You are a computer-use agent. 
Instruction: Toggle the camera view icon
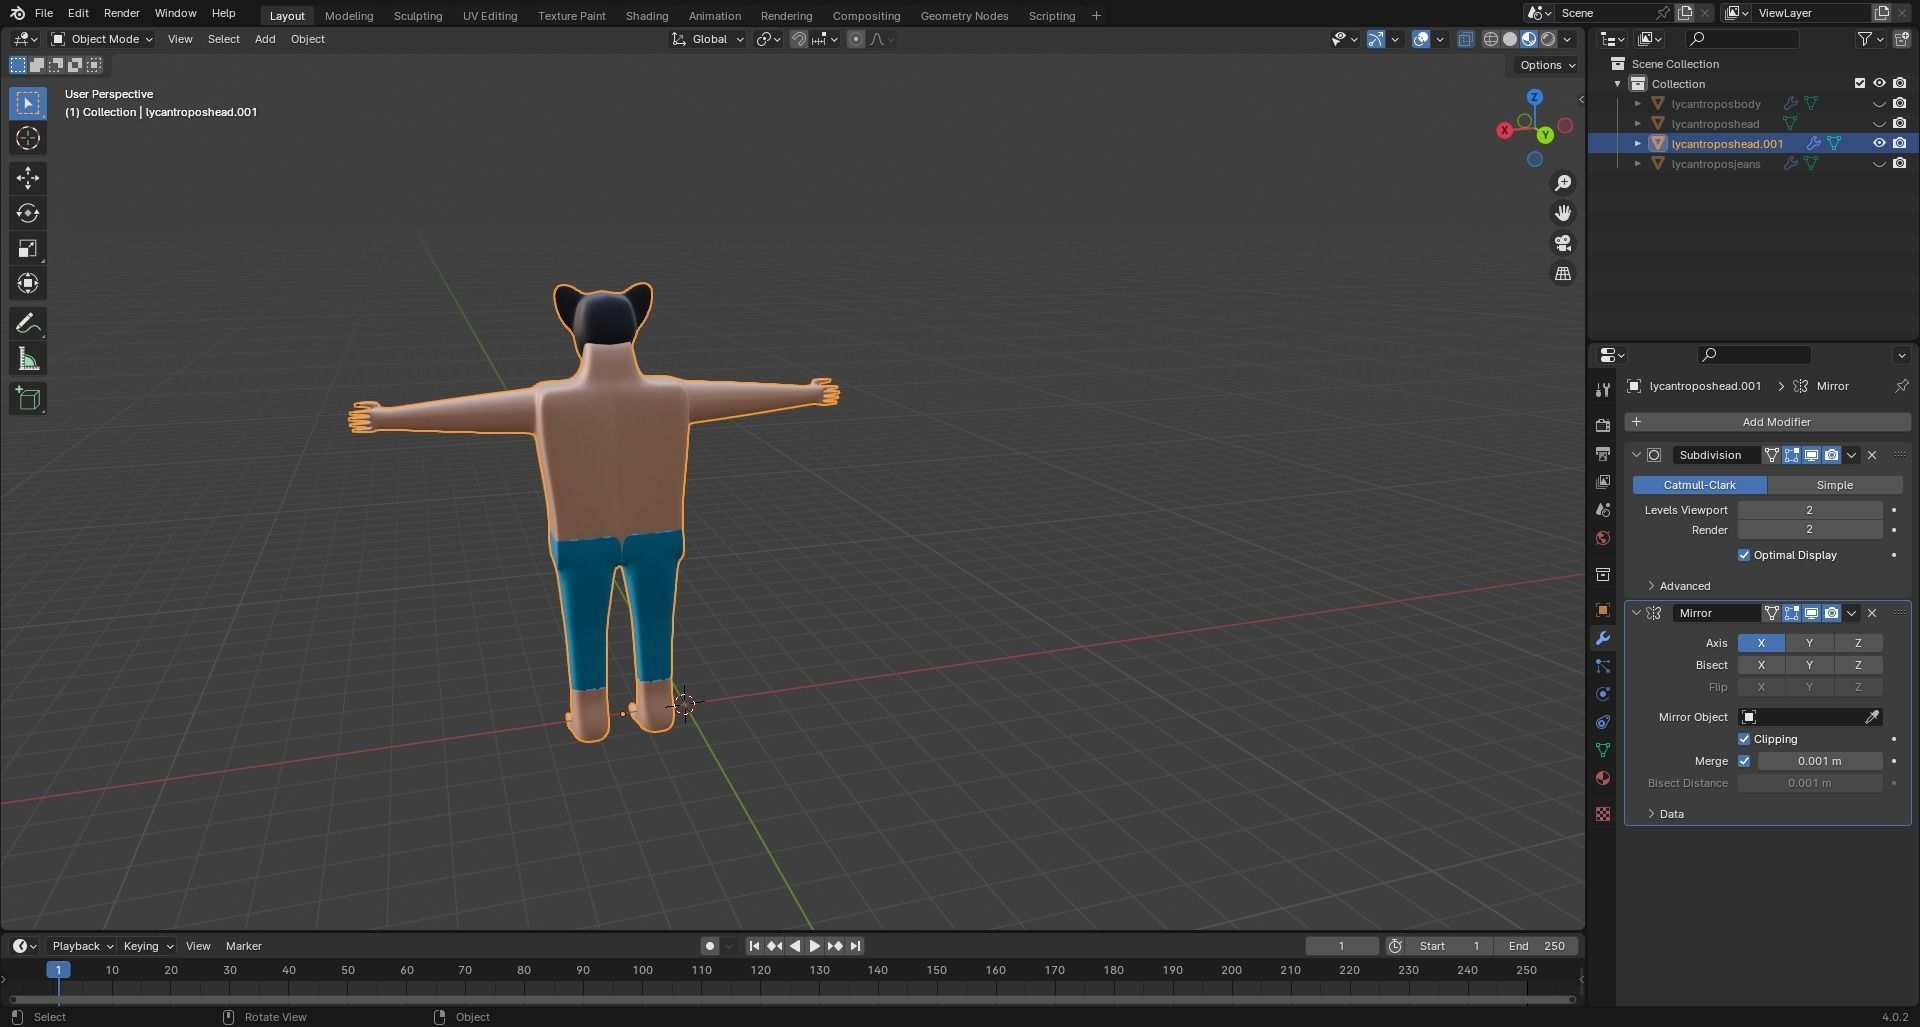coord(1563,243)
